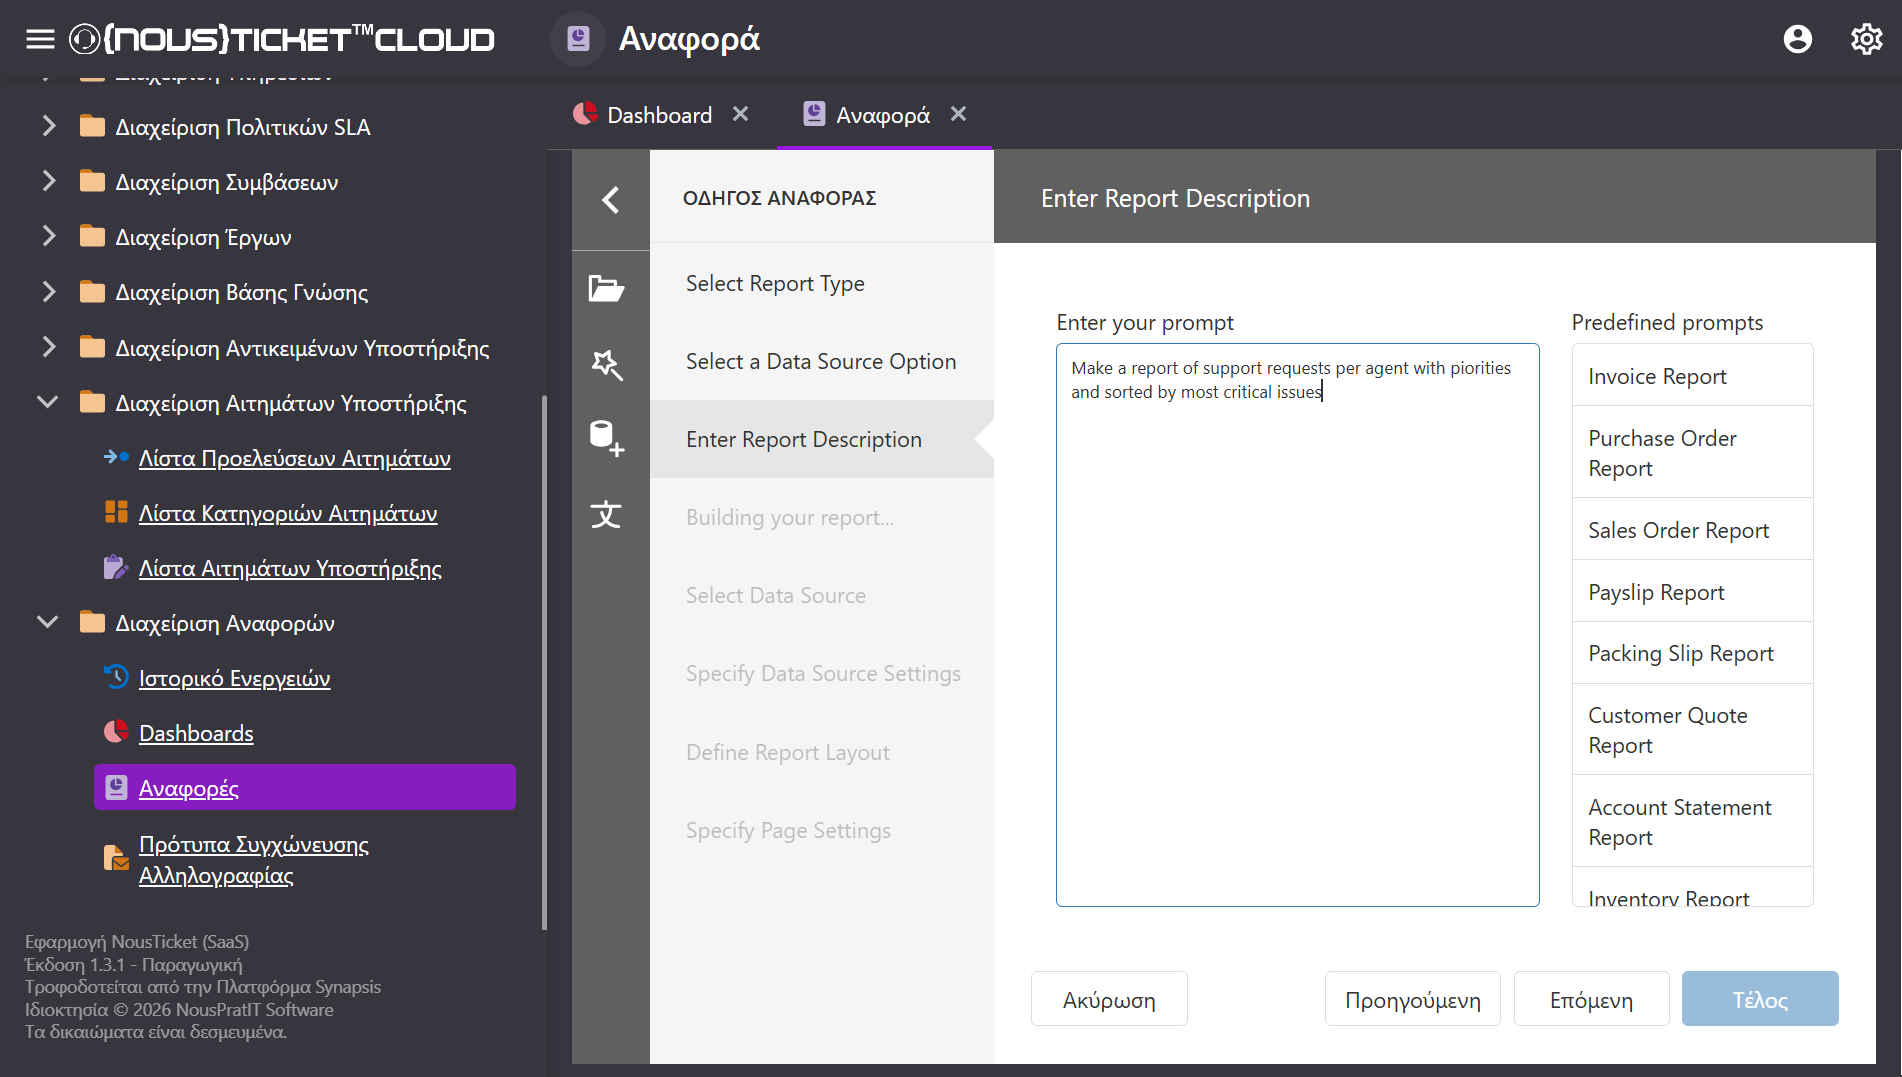Click the Αναφορές report icon in sidebar
The height and width of the screenshot is (1077, 1902).
116,787
